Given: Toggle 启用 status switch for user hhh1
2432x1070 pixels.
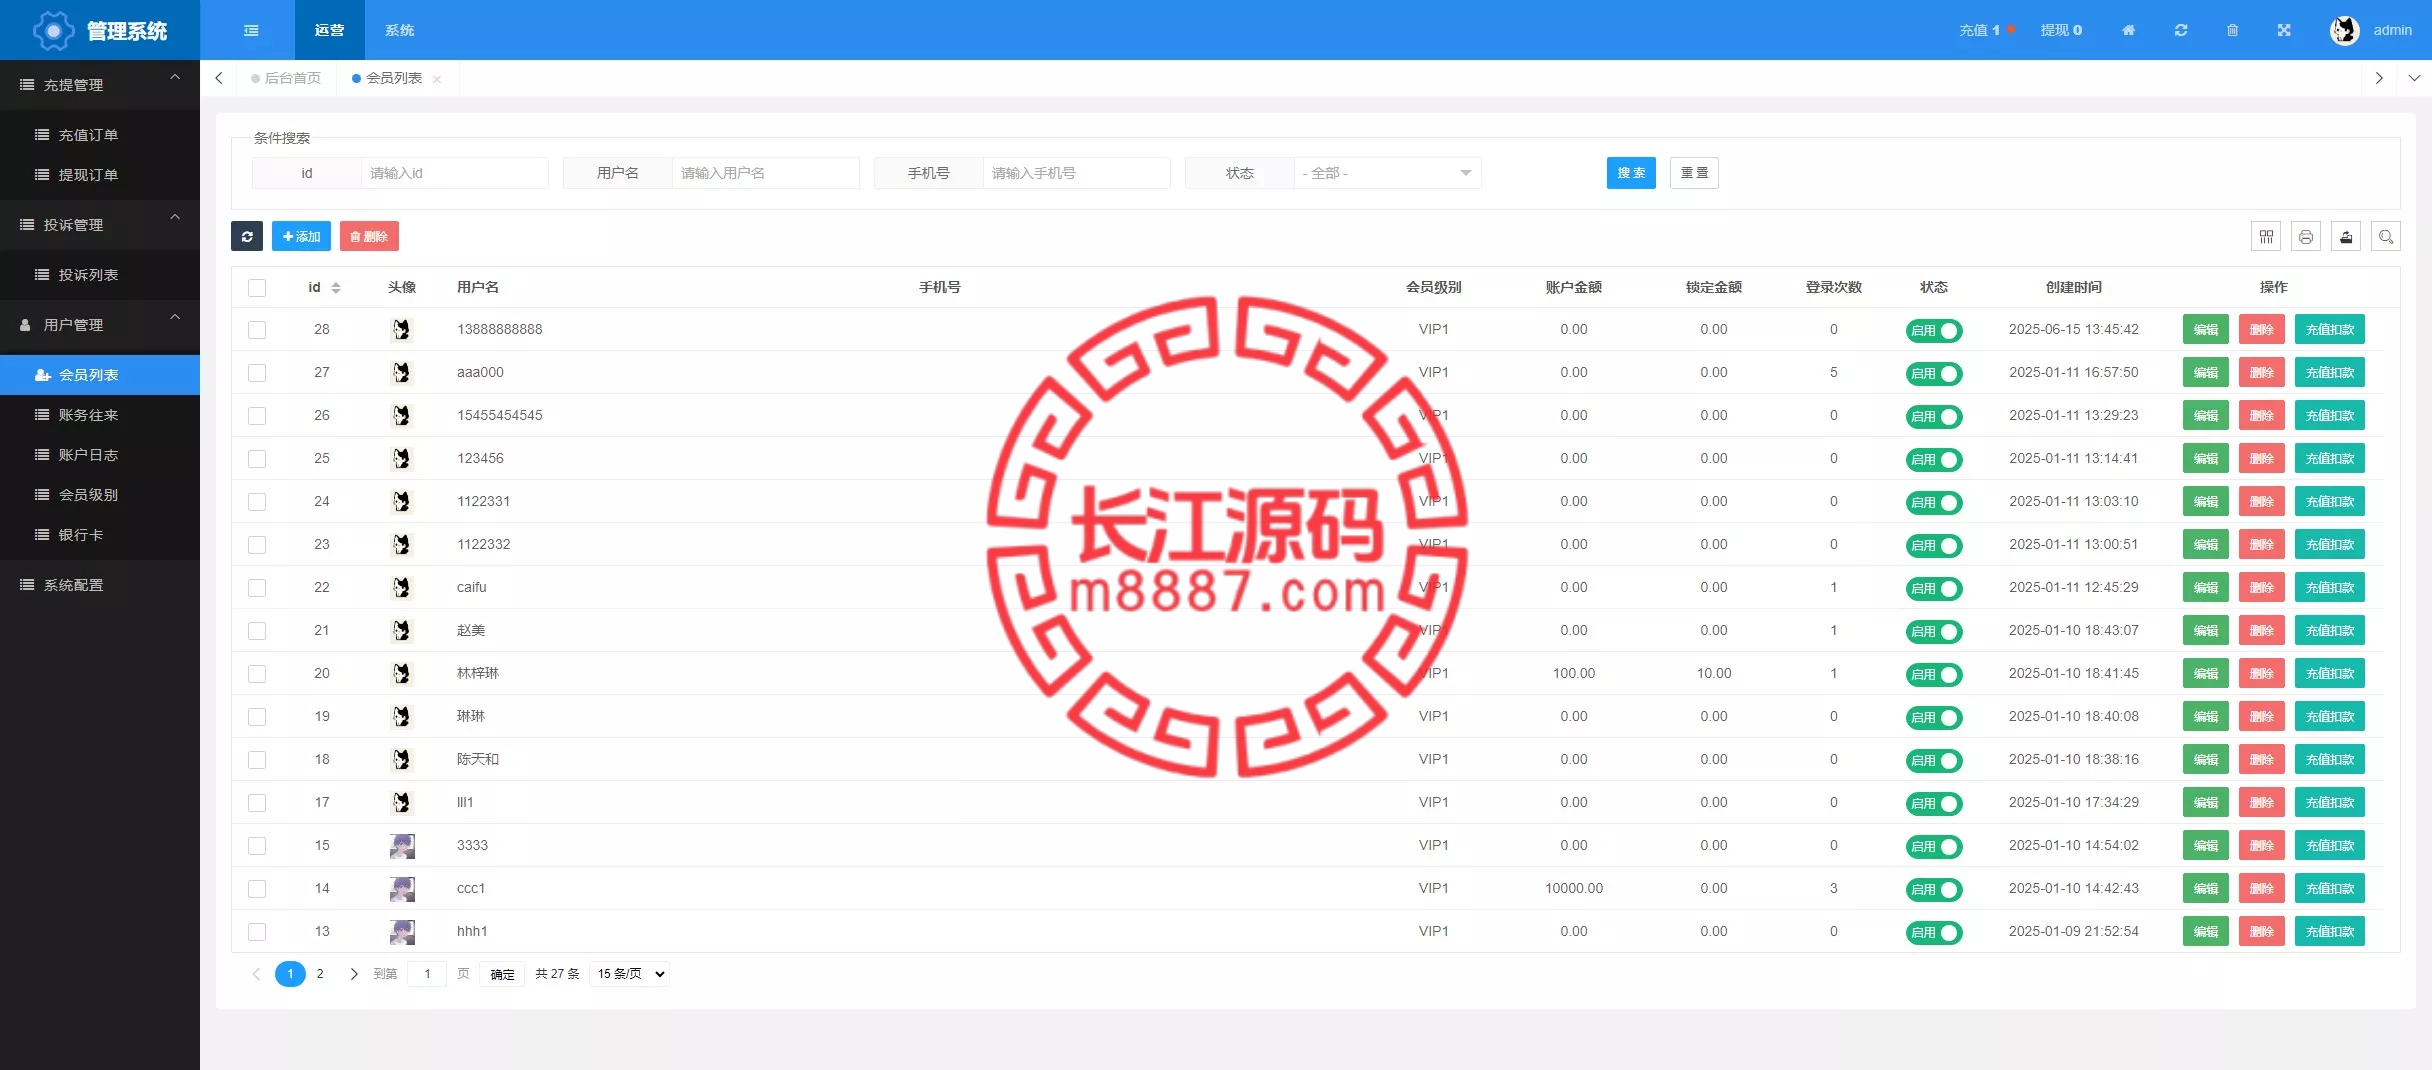Looking at the screenshot, I should (1934, 933).
